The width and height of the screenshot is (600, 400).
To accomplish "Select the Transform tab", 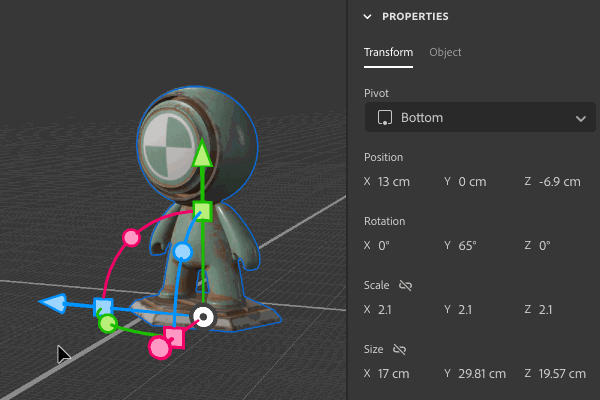I will click(x=388, y=52).
